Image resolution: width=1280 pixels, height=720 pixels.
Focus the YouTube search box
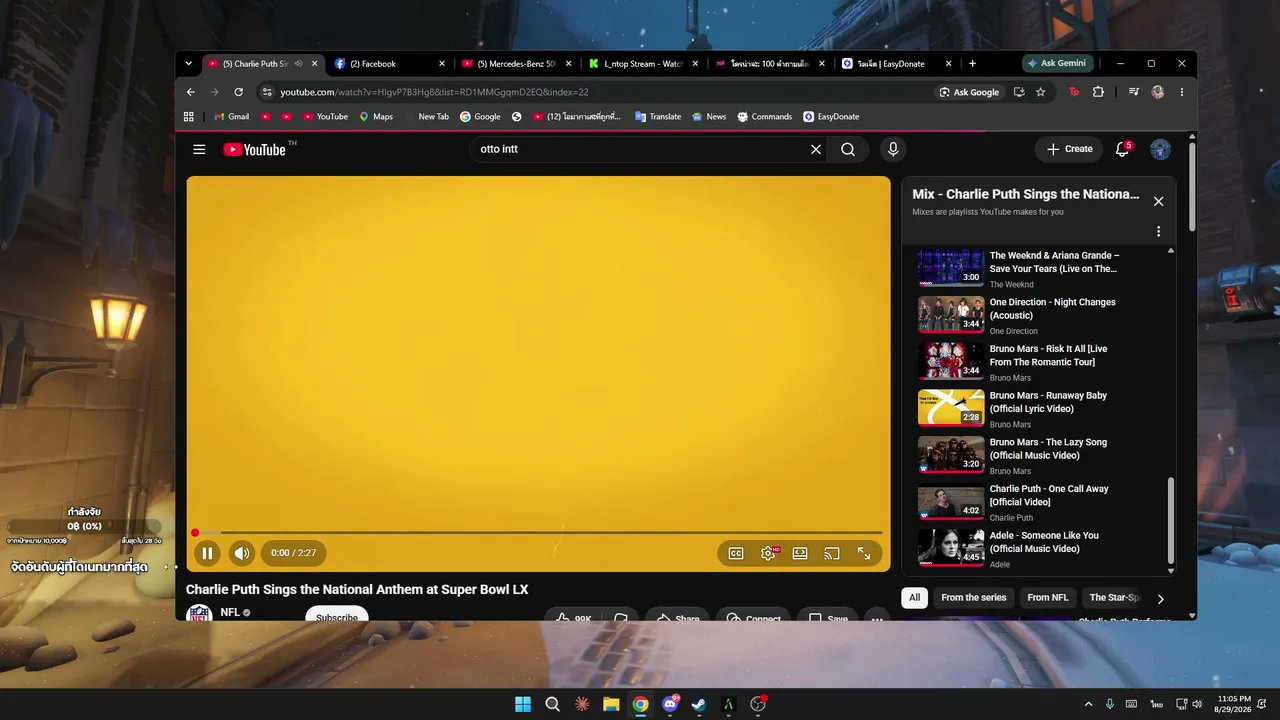640,149
